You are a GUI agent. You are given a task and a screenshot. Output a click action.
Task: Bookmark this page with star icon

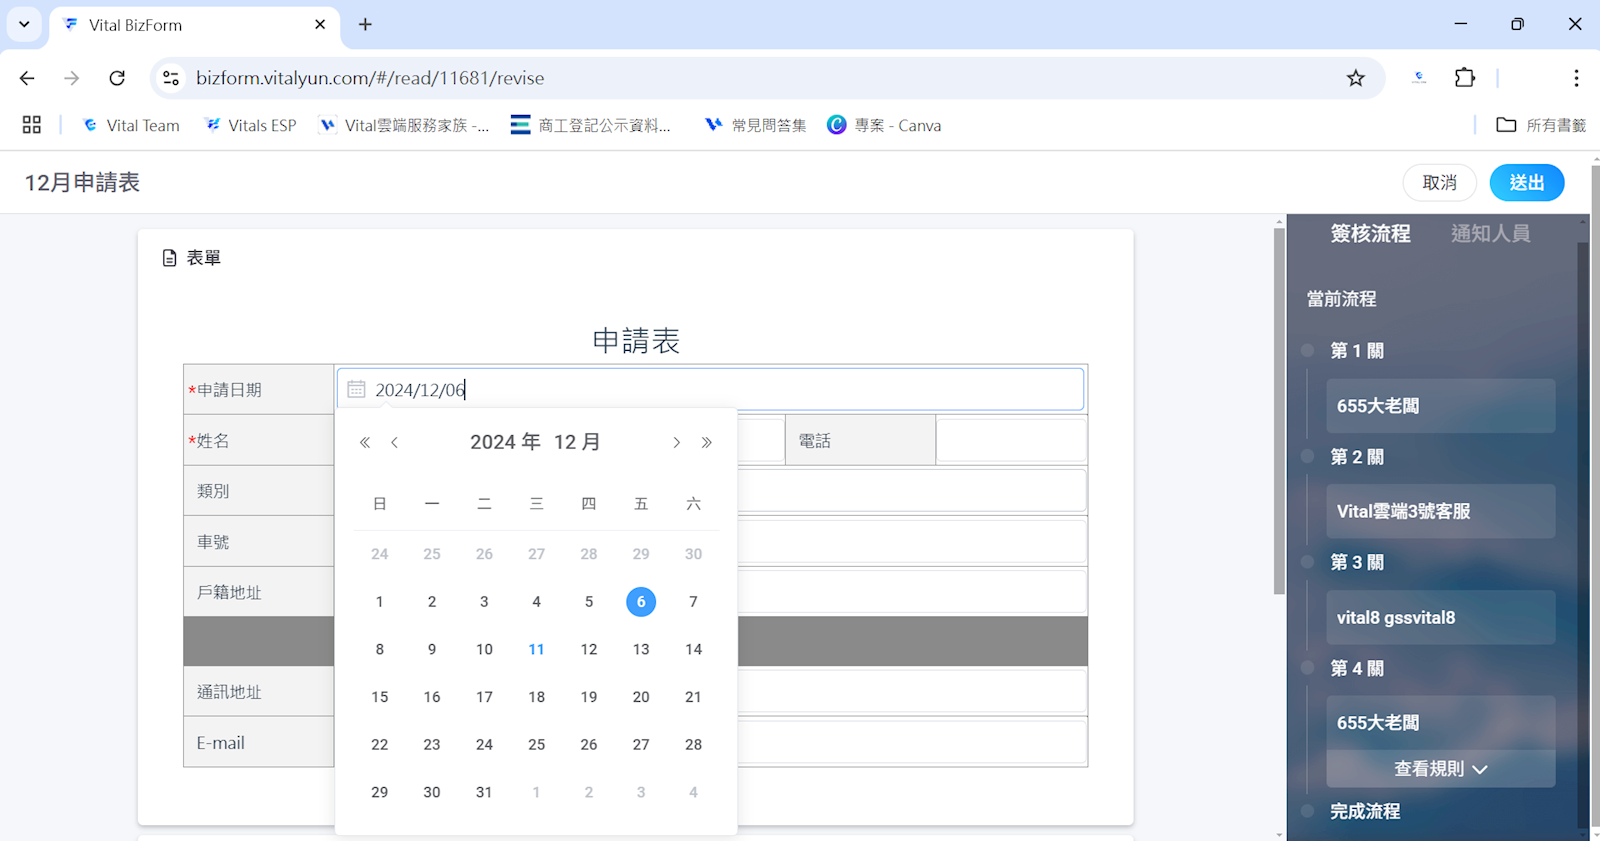coord(1355,78)
